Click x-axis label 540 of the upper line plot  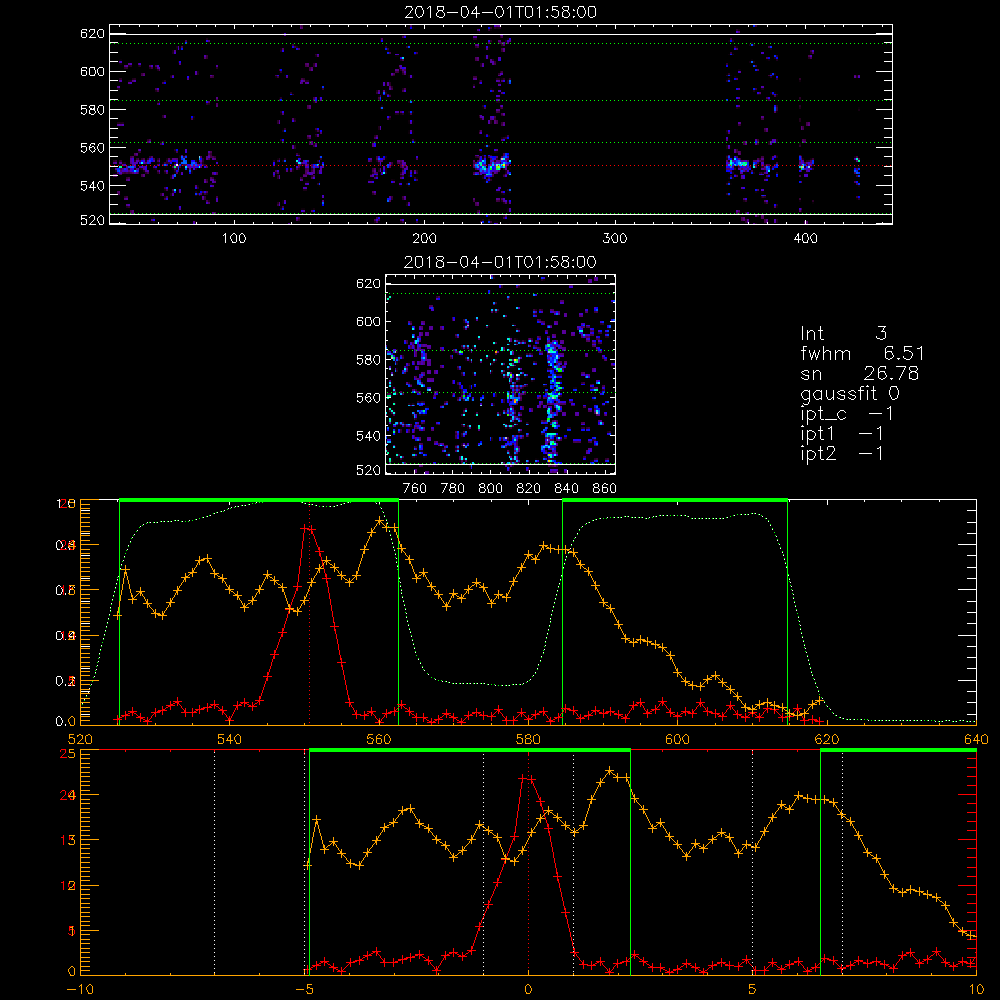pyautogui.click(x=230, y=739)
